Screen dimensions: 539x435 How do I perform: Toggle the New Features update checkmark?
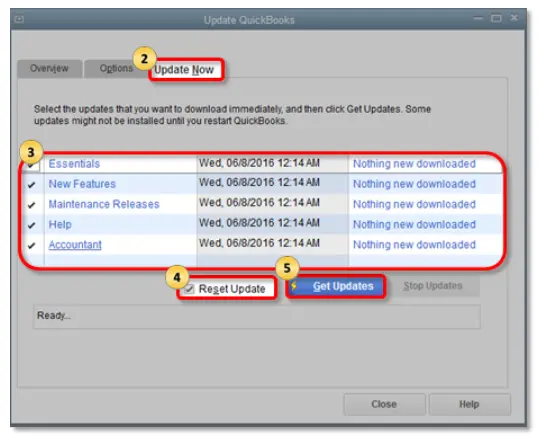tap(32, 185)
